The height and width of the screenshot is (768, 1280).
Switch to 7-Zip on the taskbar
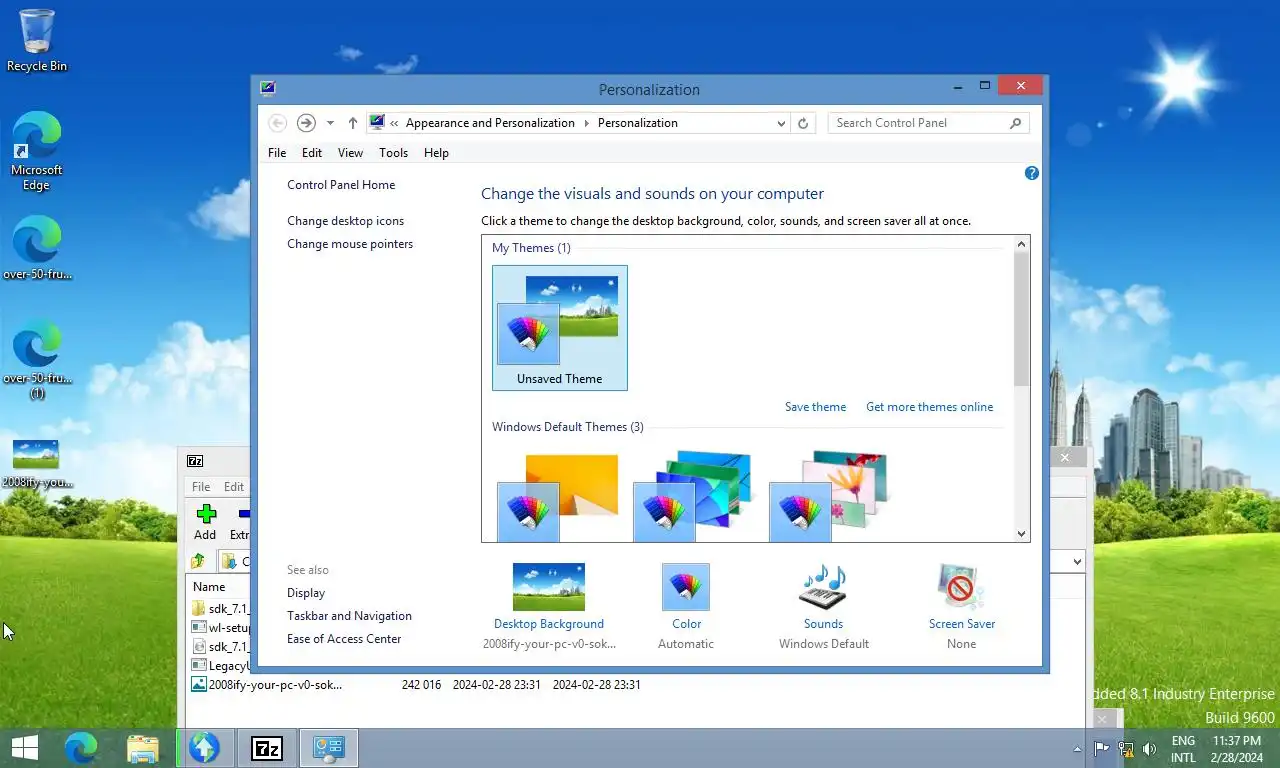pos(267,747)
